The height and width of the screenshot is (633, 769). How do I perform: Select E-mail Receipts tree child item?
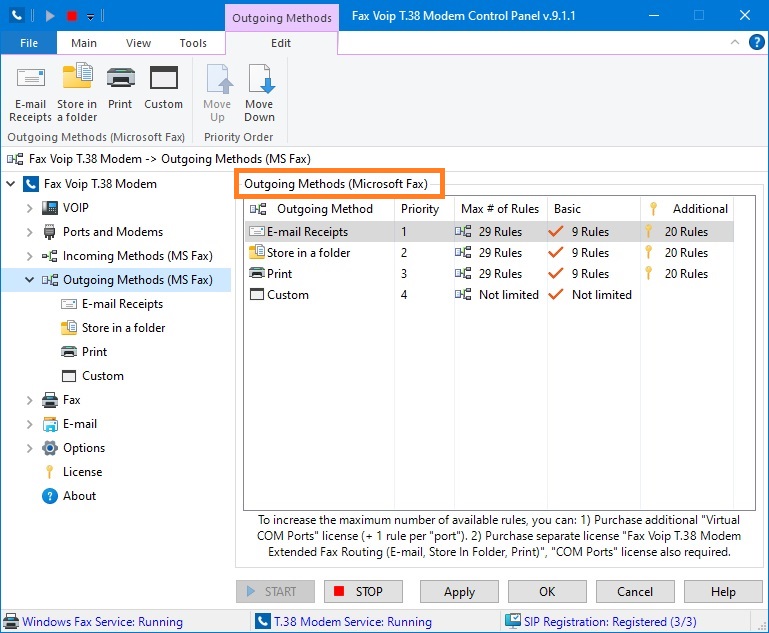pyautogui.click(x=122, y=304)
